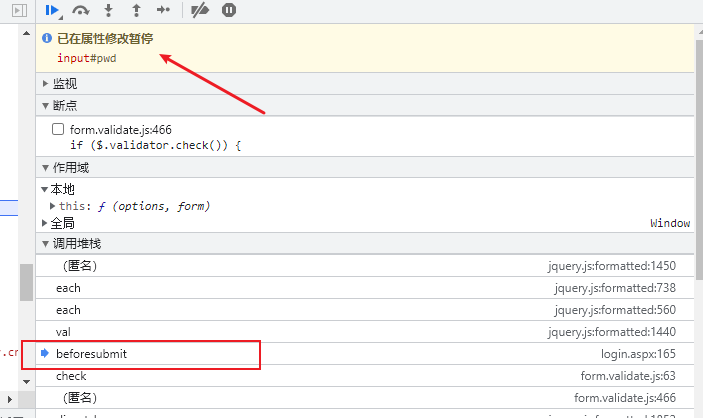The width and height of the screenshot is (703, 418).
Task: Collapse the 断点 (Breakpoints) section
Action: click(x=64, y=105)
